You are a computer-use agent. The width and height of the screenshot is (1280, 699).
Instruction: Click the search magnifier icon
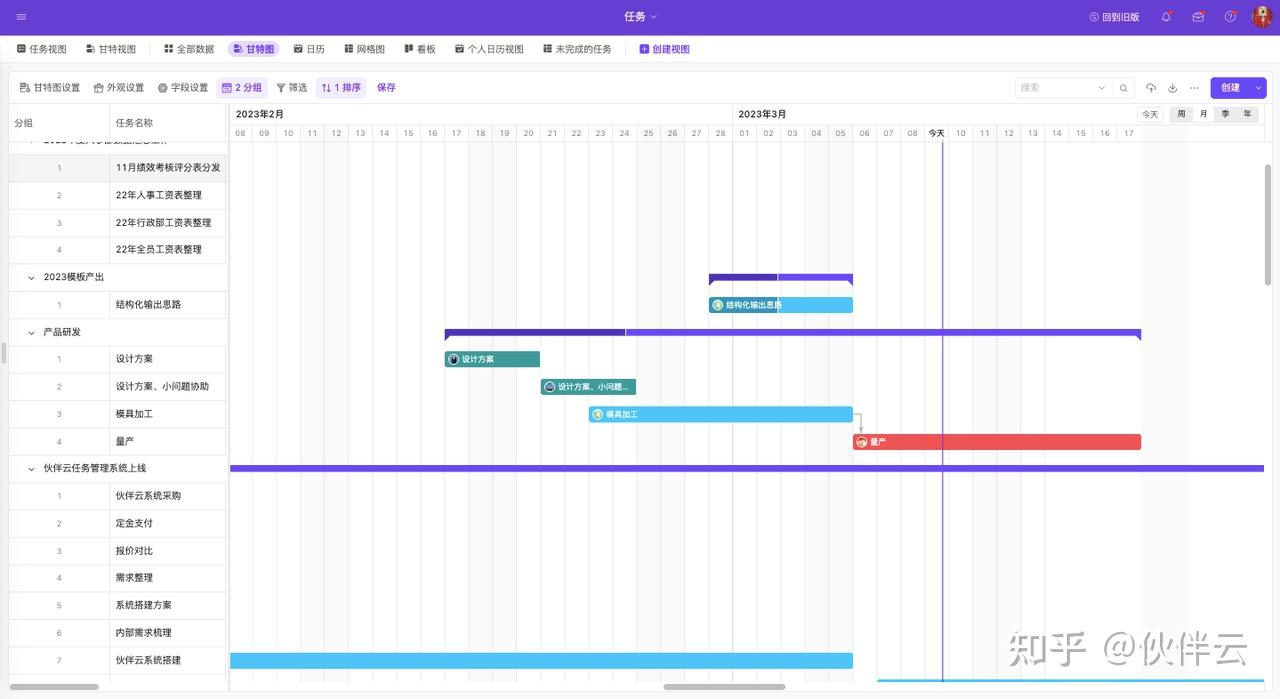[1124, 88]
